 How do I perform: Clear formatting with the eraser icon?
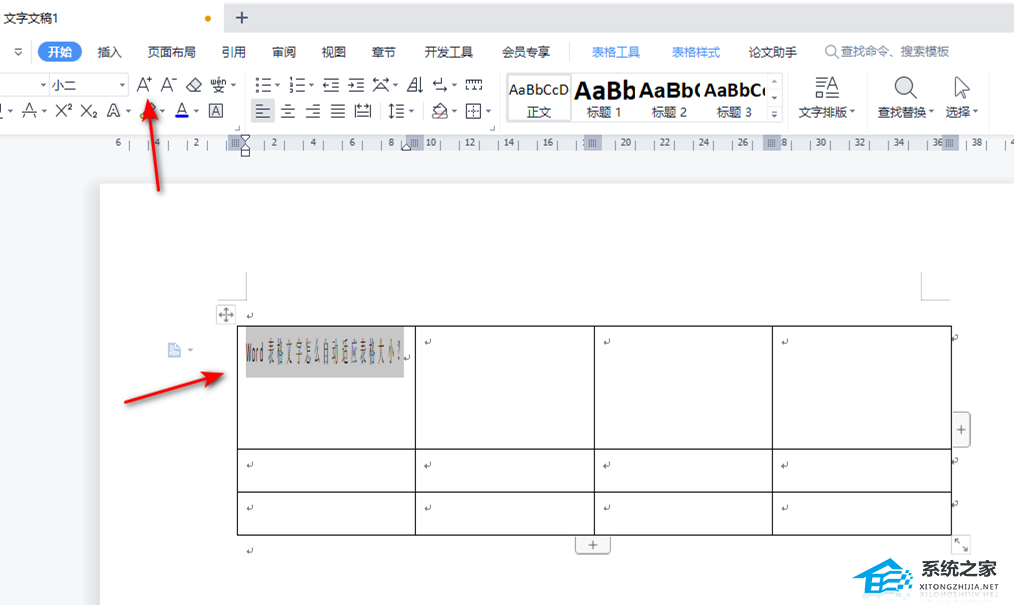[x=194, y=85]
